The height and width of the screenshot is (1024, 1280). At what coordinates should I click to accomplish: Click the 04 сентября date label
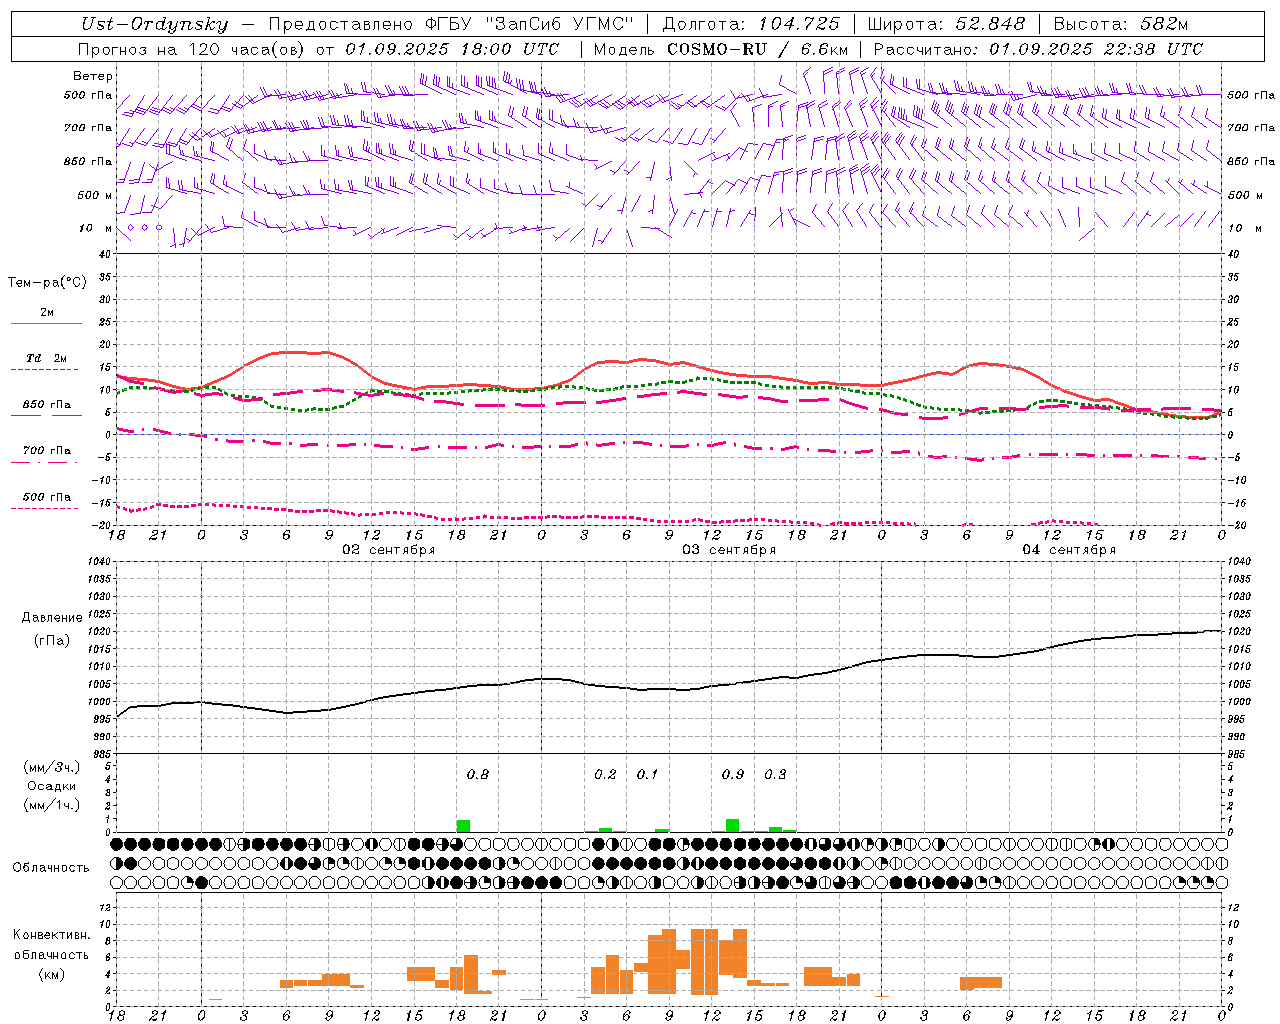pos(1069,550)
